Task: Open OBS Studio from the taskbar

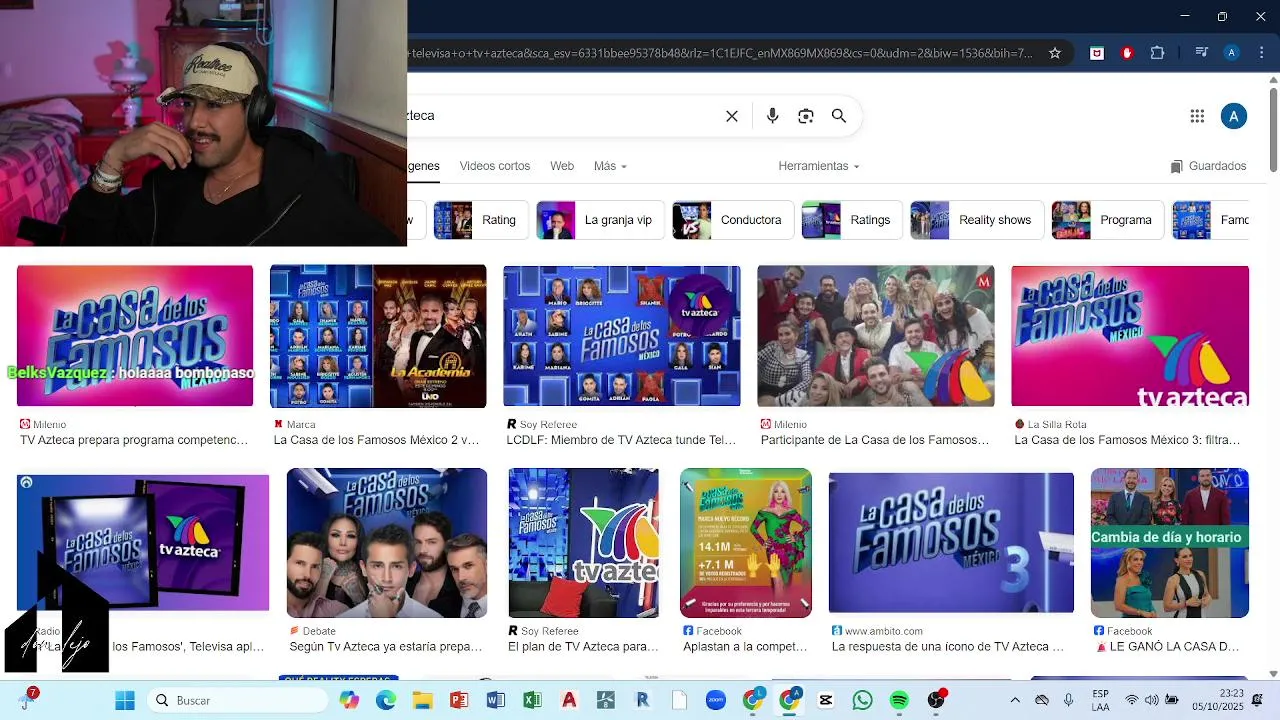Action: 936,700
